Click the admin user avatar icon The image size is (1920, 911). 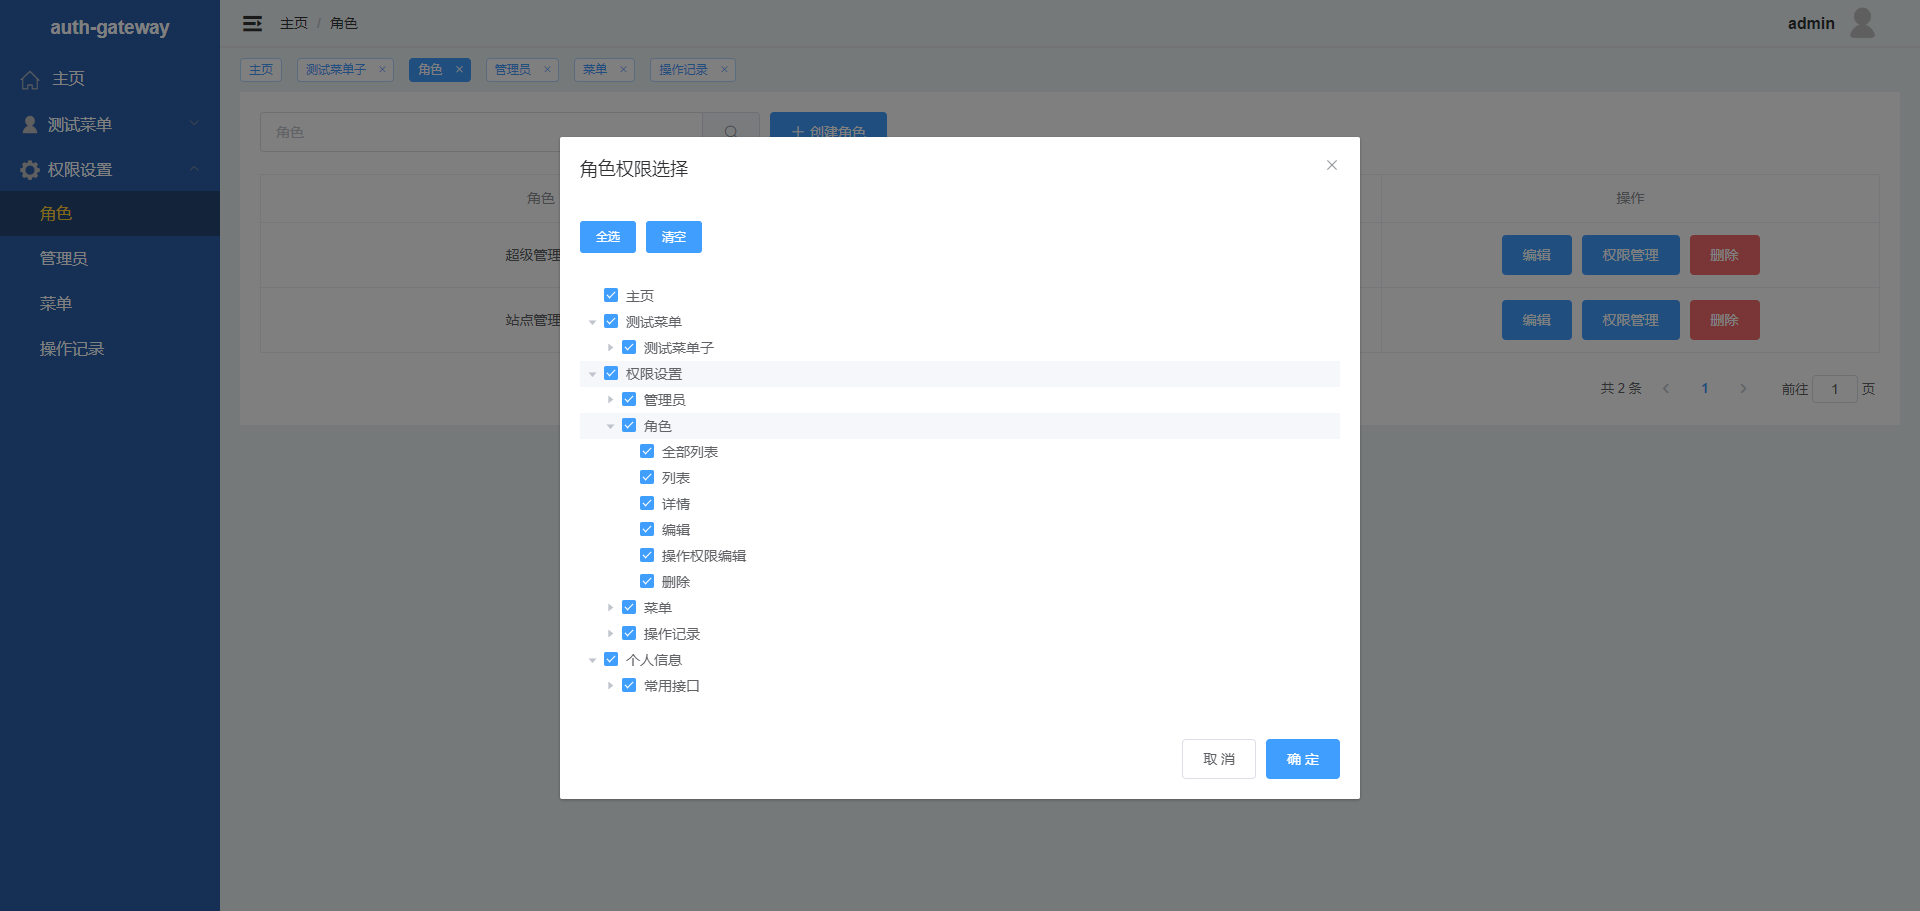point(1862,23)
